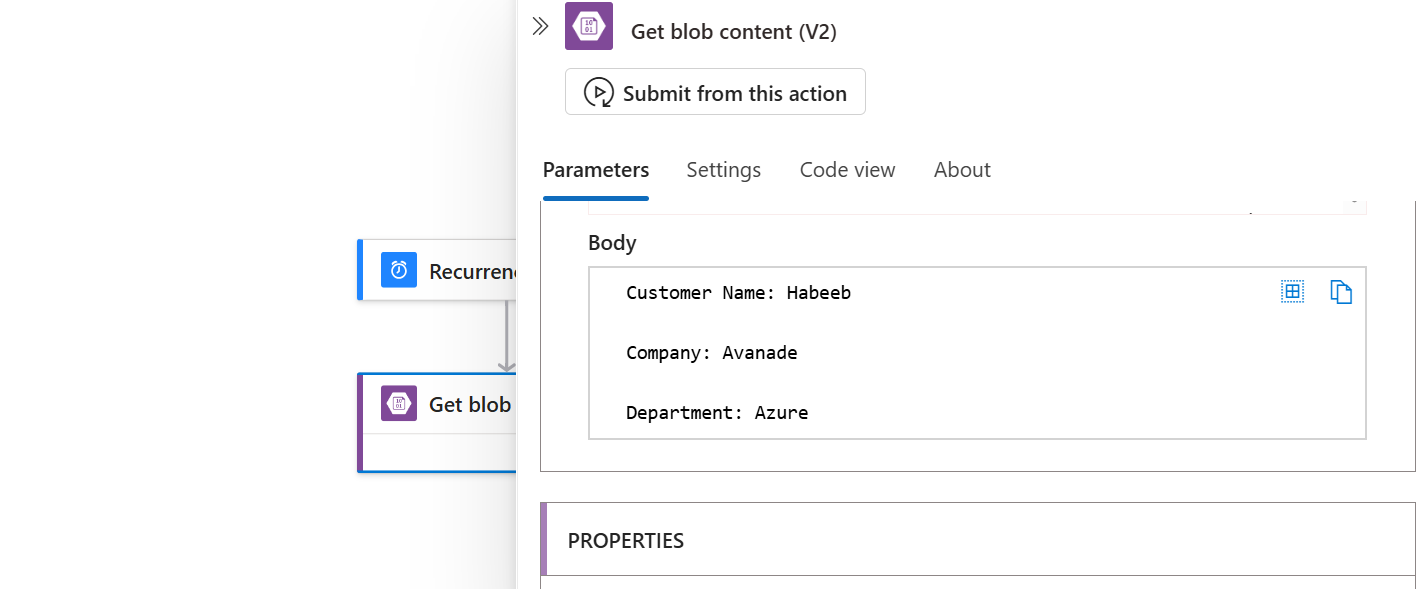Click the Recurrence trigger clock icon
The image size is (1423, 589).
(399, 270)
